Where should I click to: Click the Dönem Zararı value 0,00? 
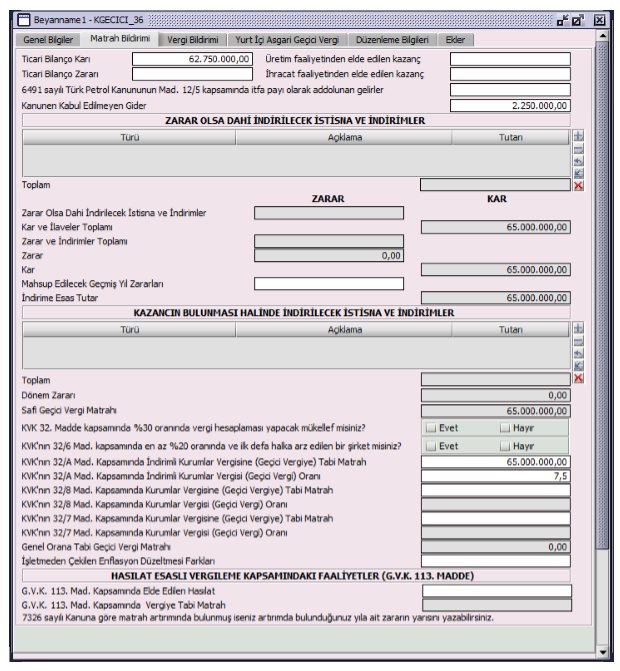495,395
